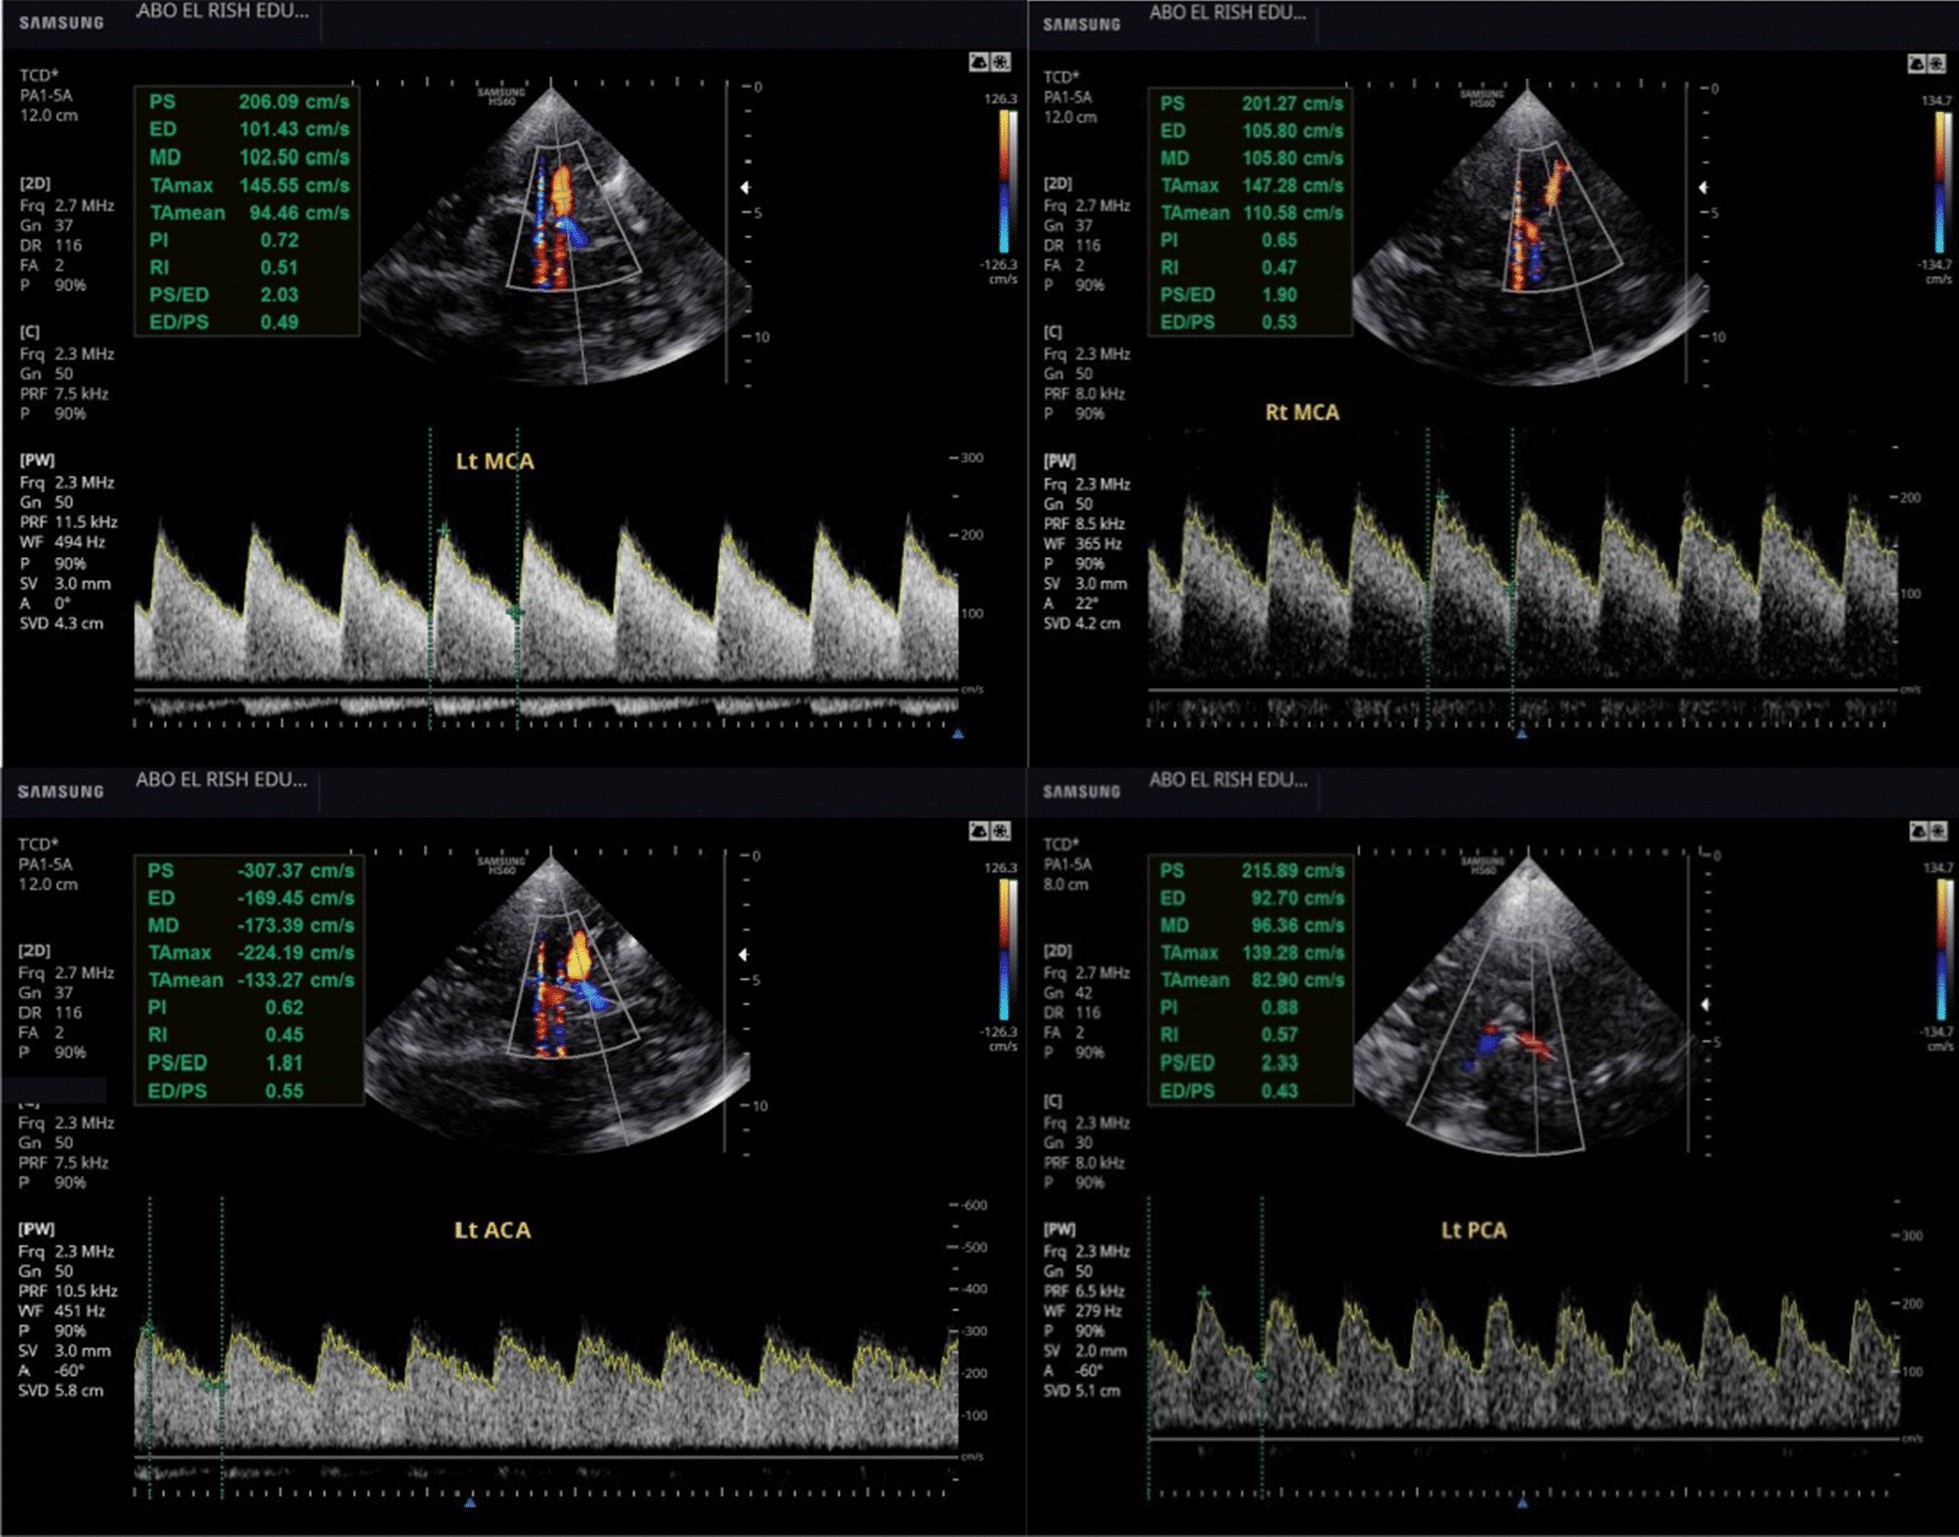Click the blue sweep marker under Lt ACA waveform
Image resolution: width=1959 pixels, height=1537 pixels.
click(x=470, y=1502)
